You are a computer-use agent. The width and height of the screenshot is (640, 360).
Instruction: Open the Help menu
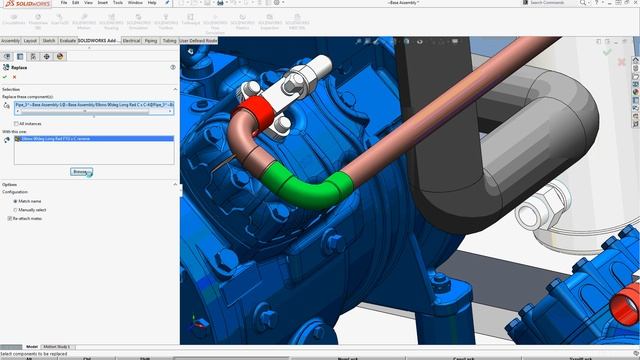tap(152, 3)
